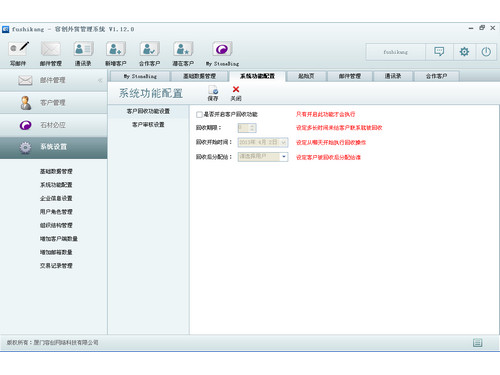Click the power logout icon

tap(486, 52)
